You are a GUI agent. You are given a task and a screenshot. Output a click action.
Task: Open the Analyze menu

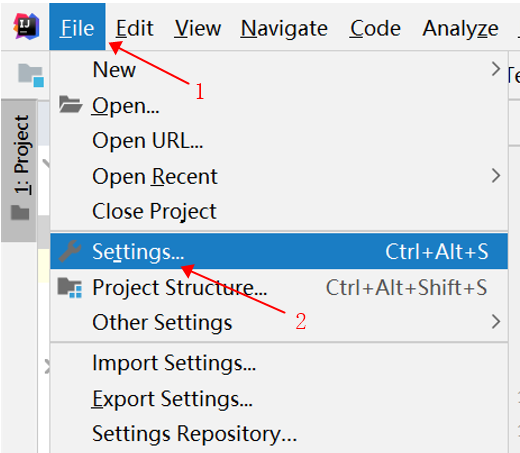[460, 28]
